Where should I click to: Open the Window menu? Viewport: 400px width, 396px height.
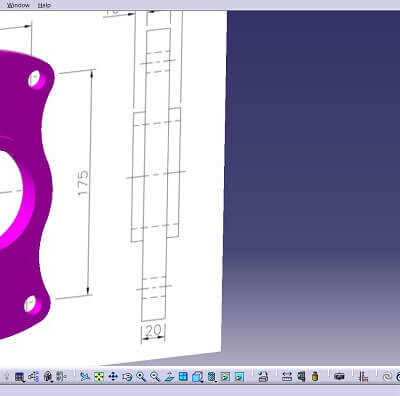point(18,5)
